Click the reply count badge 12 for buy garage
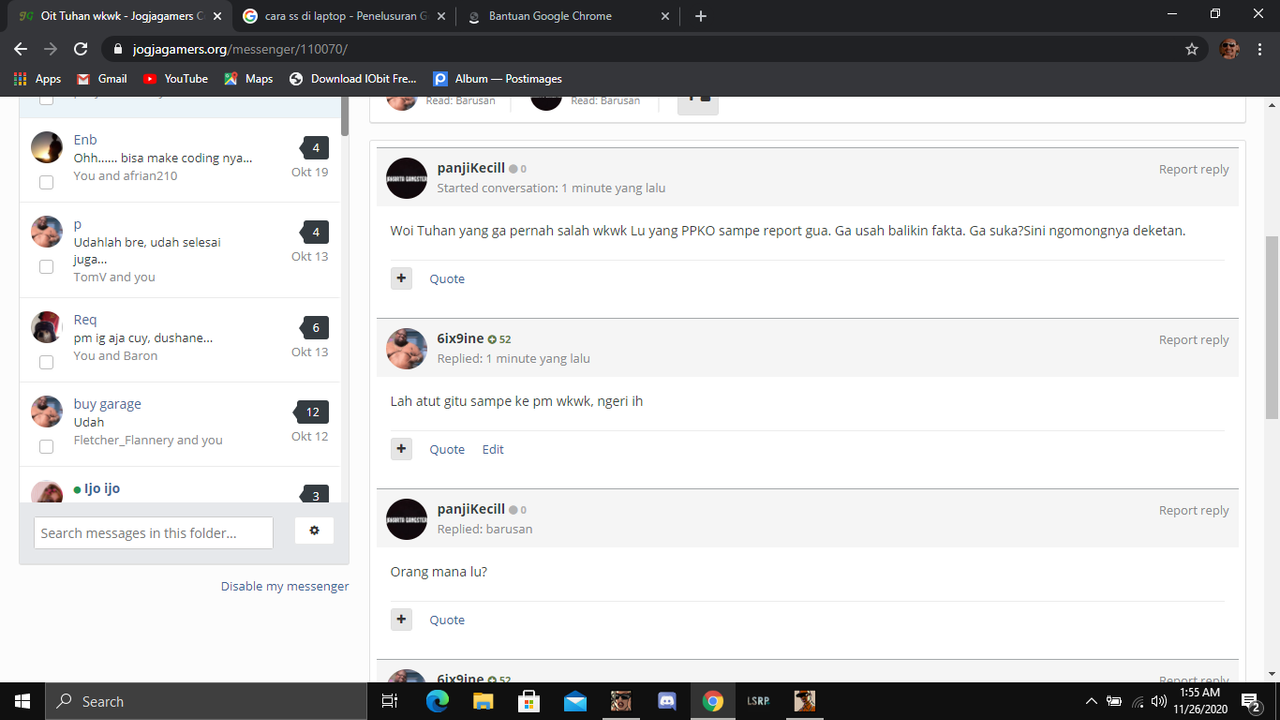This screenshot has width=1280, height=720. (312, 412)
